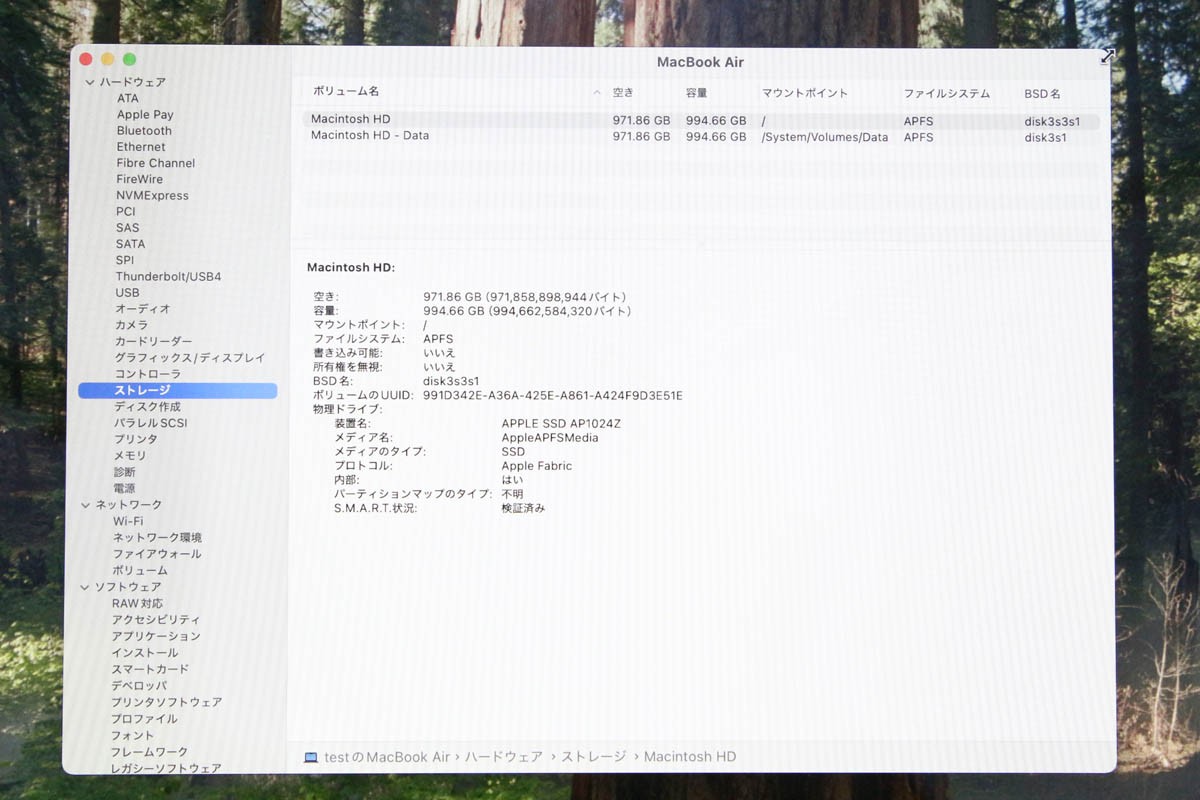Select the Macintosh HD - Data volume row
The height and width of the screenshot is (800, 1200).
coord(370,136)
